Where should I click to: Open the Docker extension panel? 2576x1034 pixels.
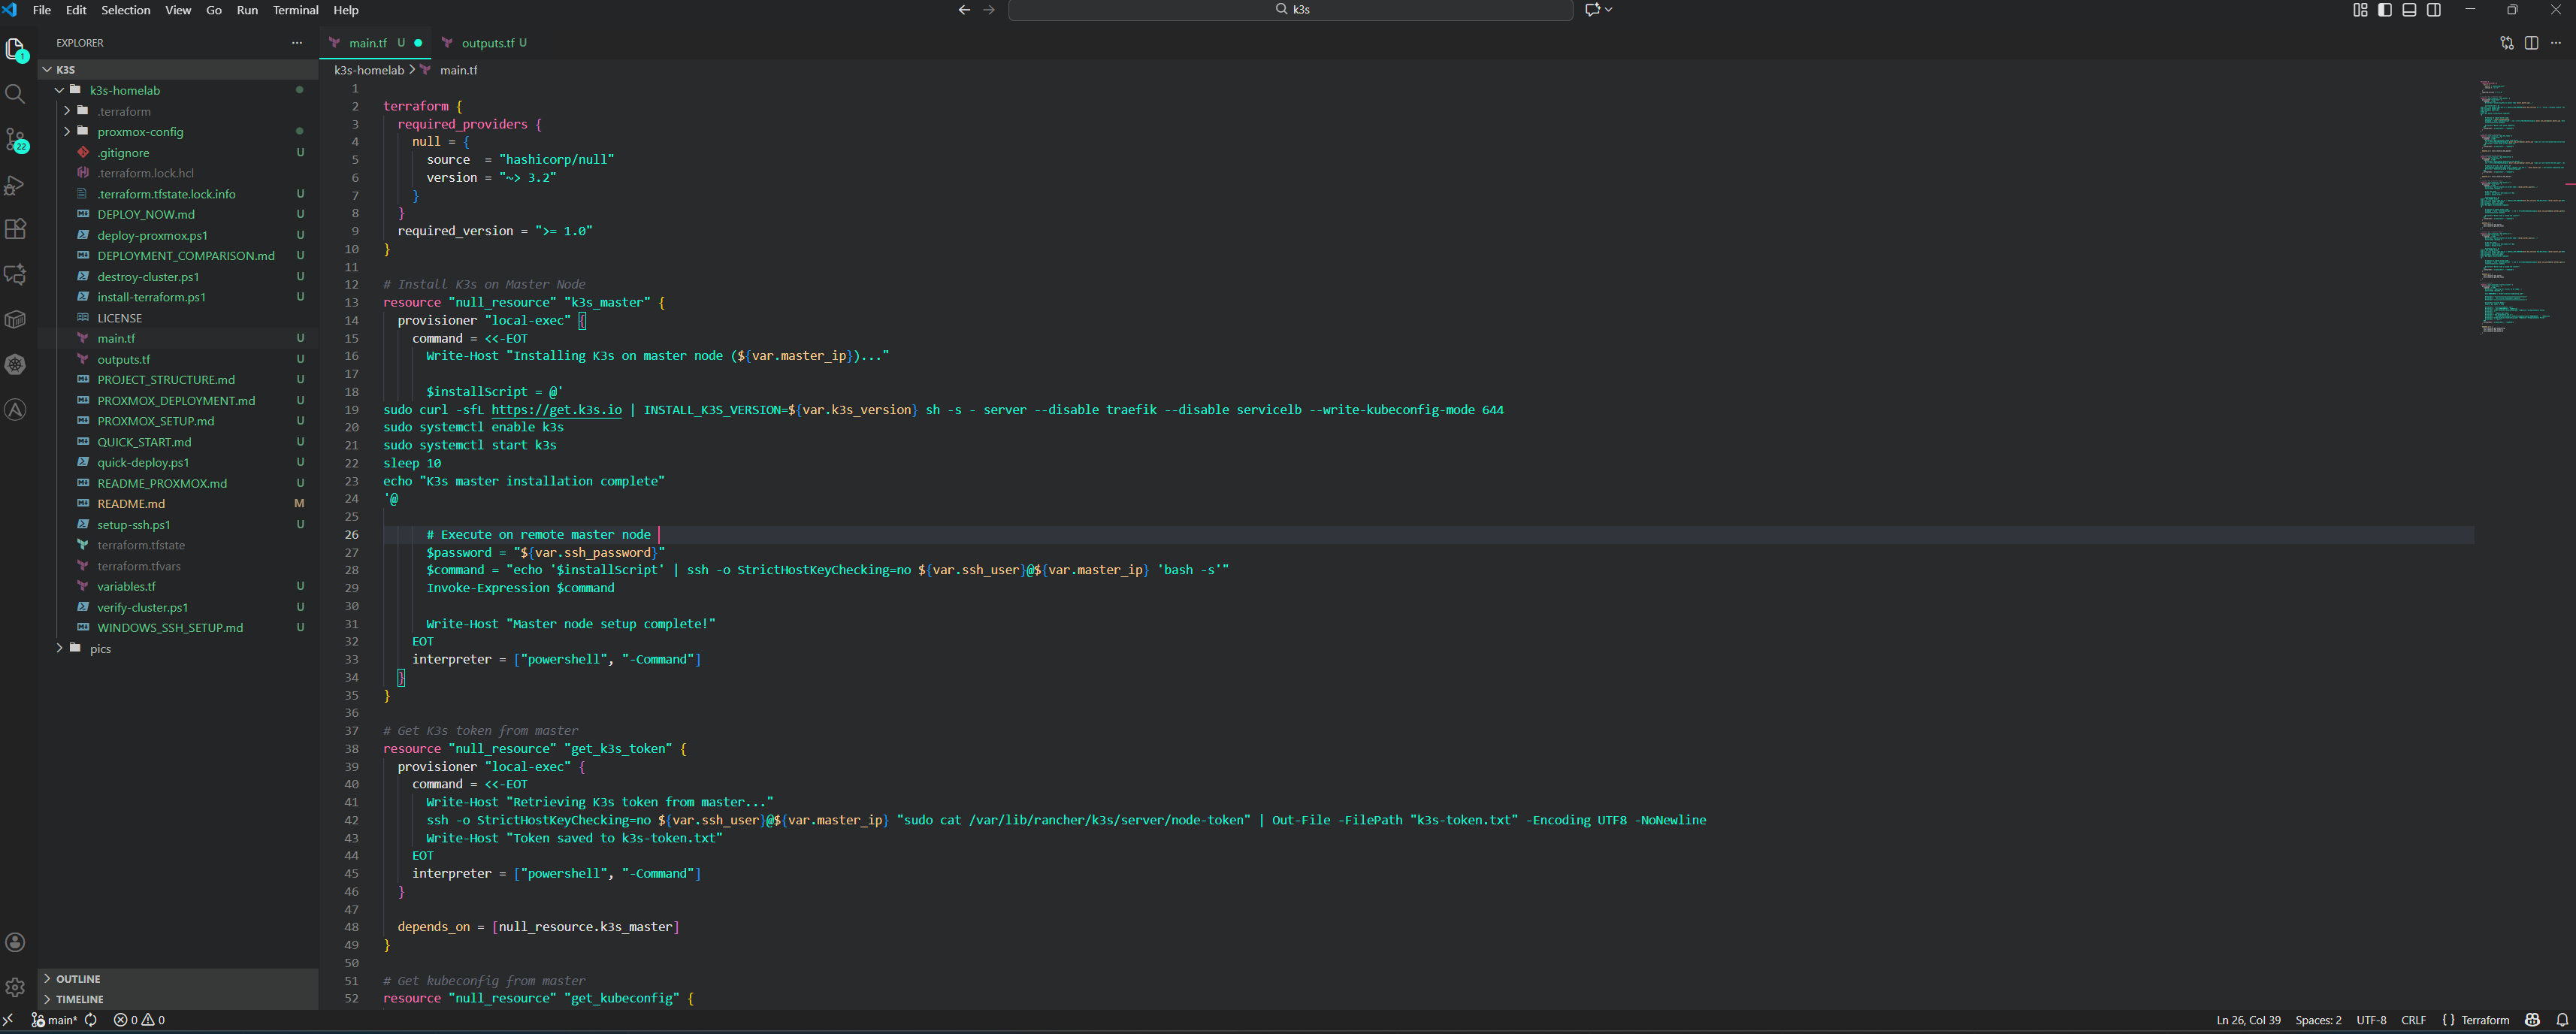(x=16, y=319)
